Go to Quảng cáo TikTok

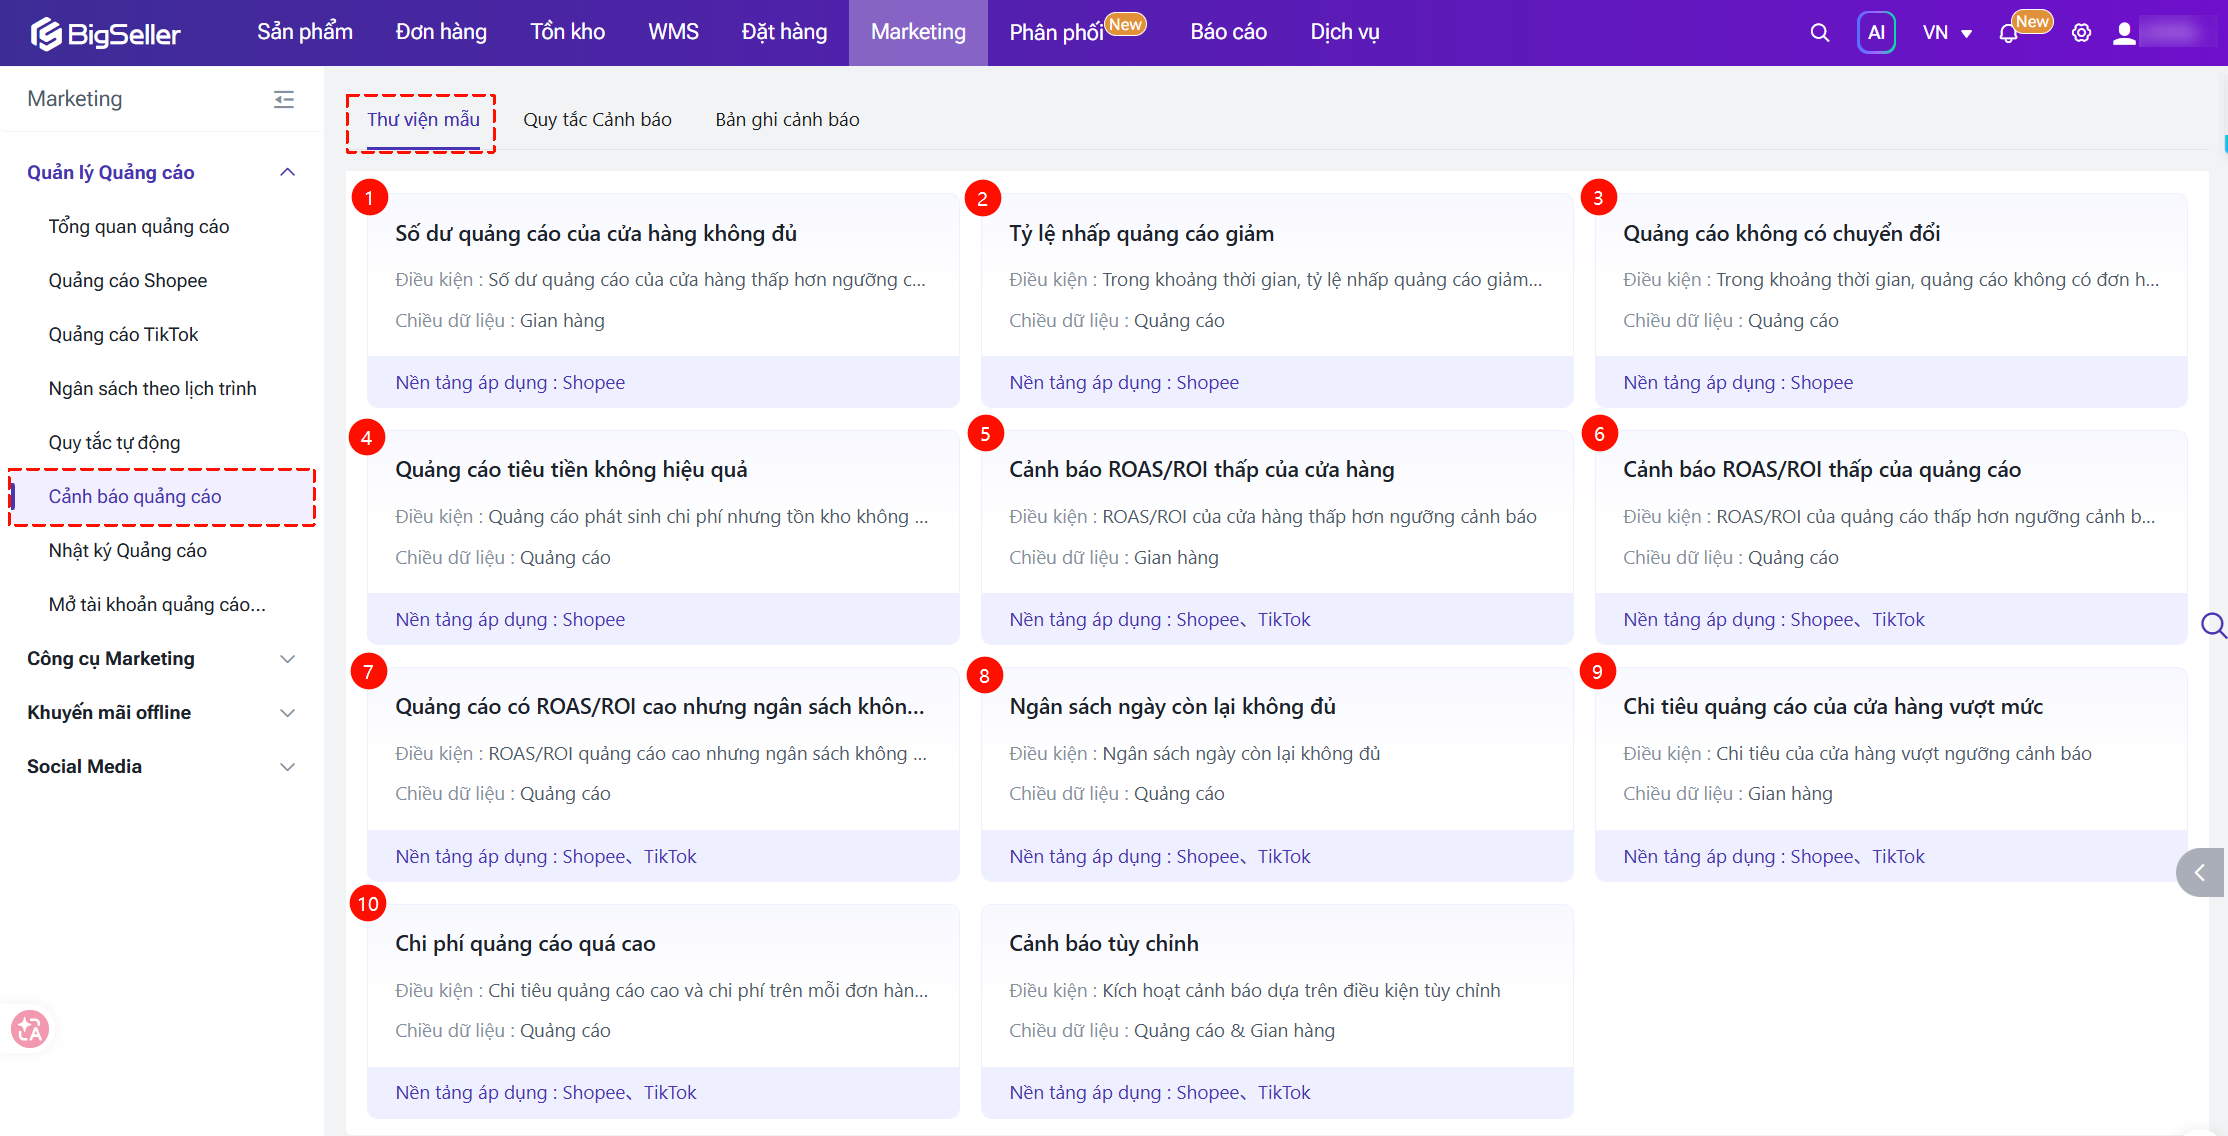(124, 335)
